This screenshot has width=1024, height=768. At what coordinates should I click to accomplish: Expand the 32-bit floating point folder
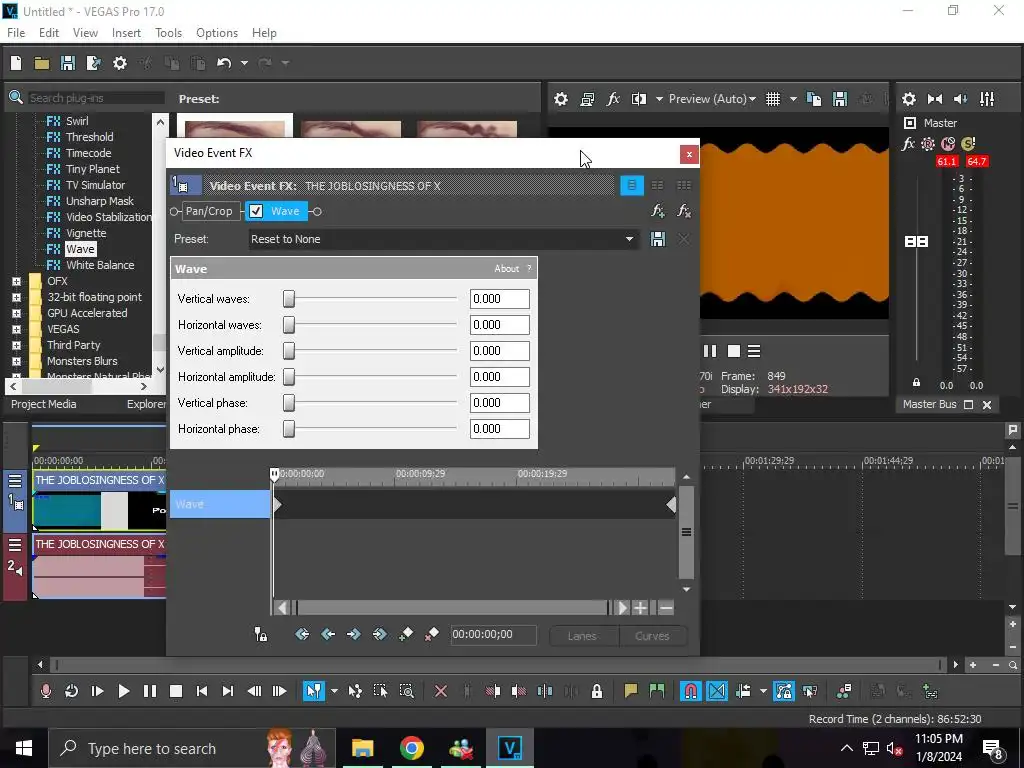coord(16,298)
